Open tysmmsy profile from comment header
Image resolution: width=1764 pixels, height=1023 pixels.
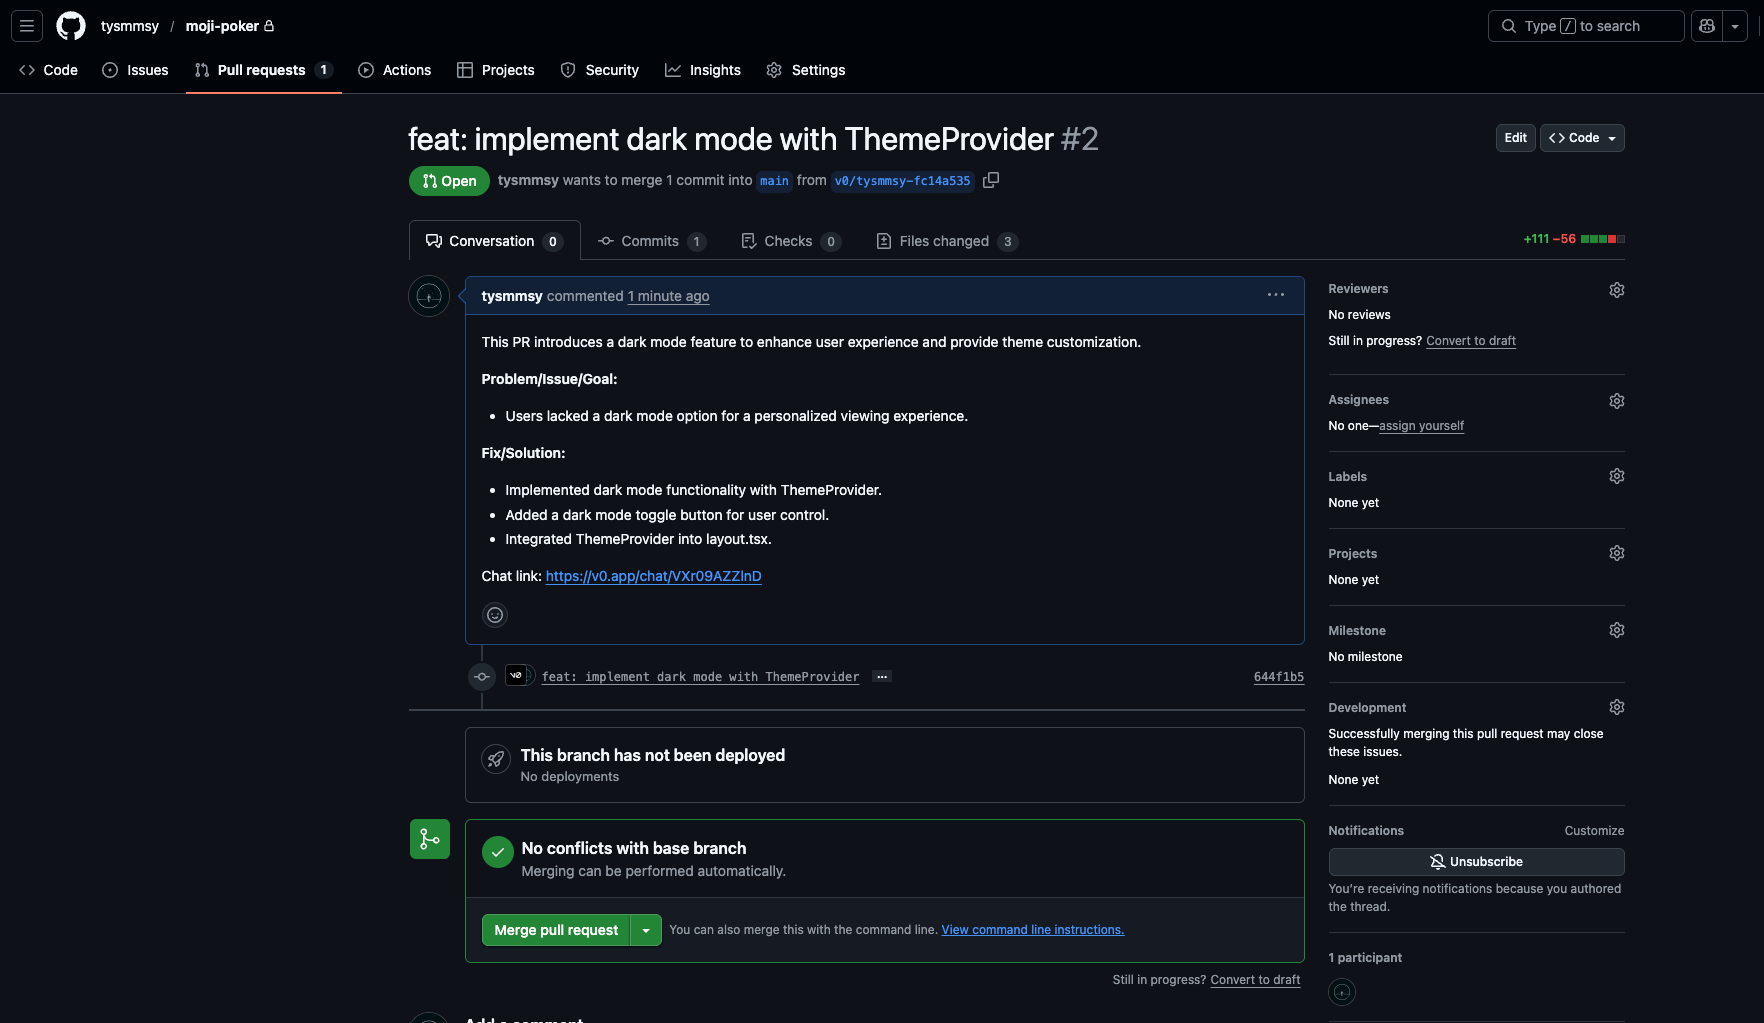click(512, 296)
